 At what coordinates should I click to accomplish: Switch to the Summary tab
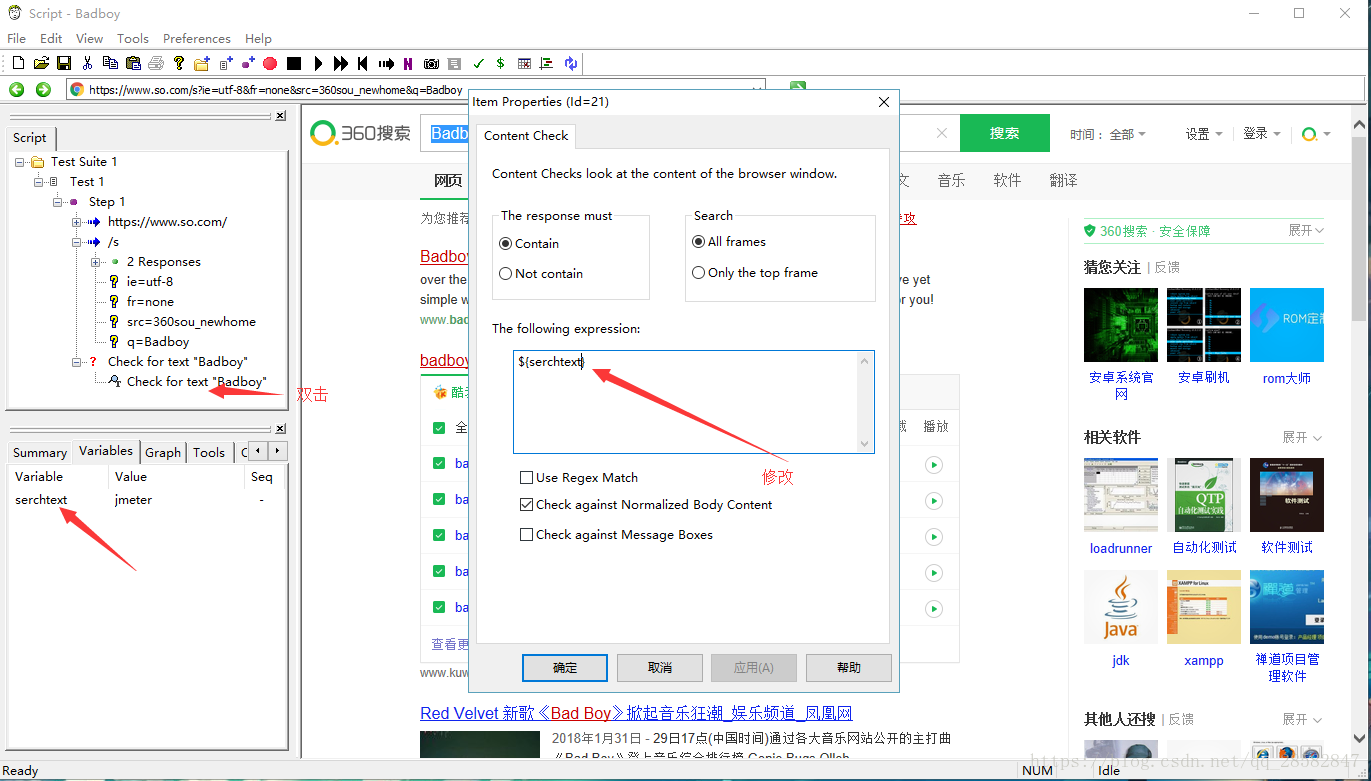click(x=40, y=452)
